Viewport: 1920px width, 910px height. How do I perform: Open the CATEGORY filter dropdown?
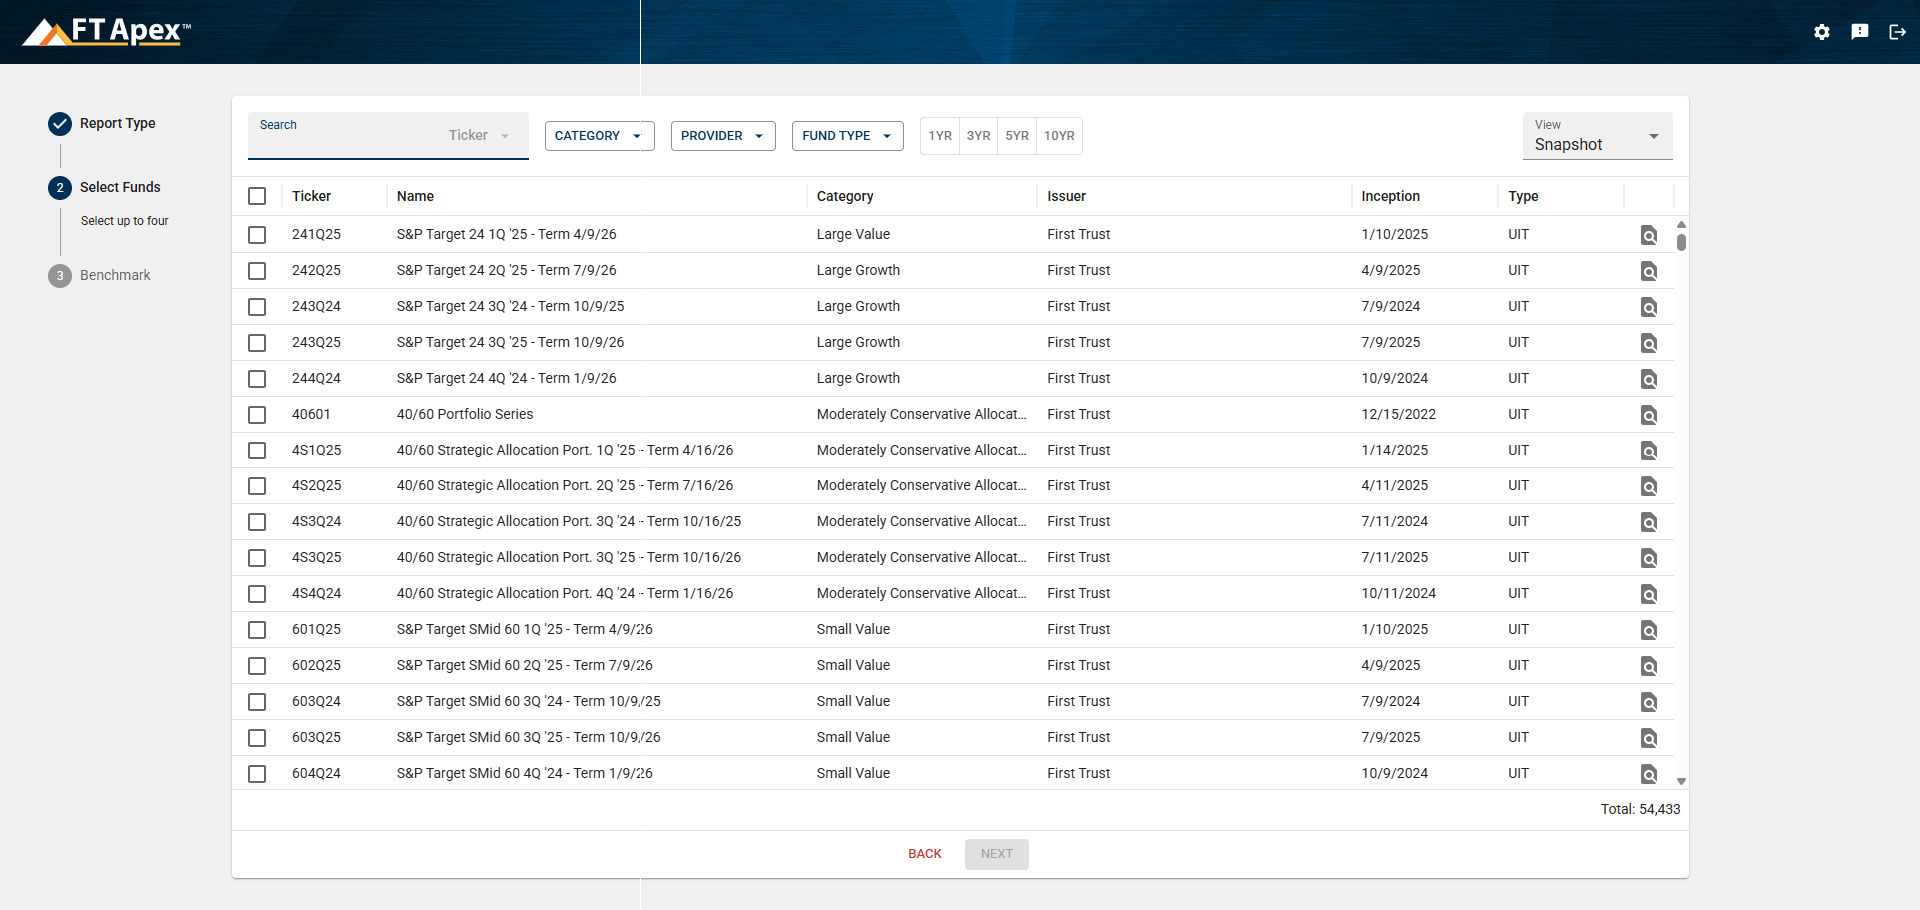tap(599, 136)
